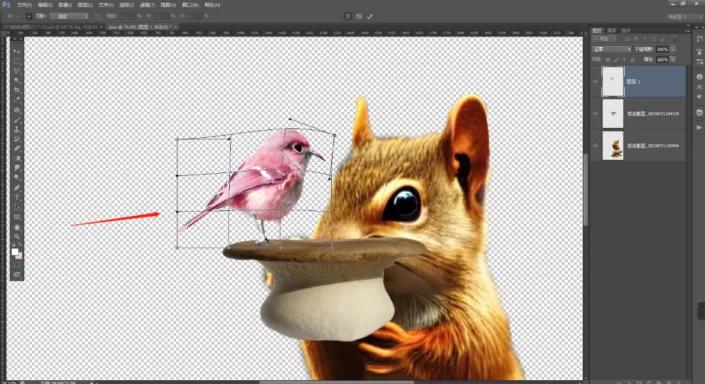Toggle lock transparent pixels
The width and height of the screenshot is (705, 384).
[608, 59]
